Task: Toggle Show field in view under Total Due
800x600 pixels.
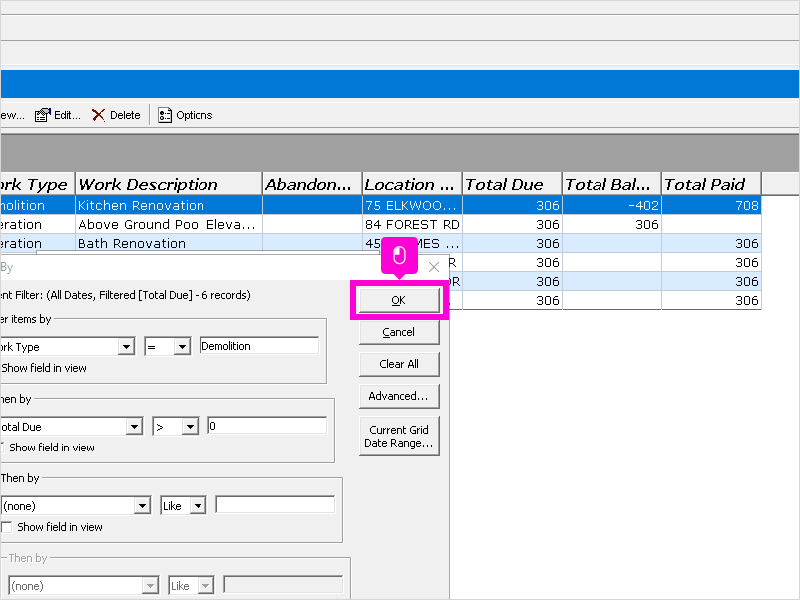Action: (3, 447)
